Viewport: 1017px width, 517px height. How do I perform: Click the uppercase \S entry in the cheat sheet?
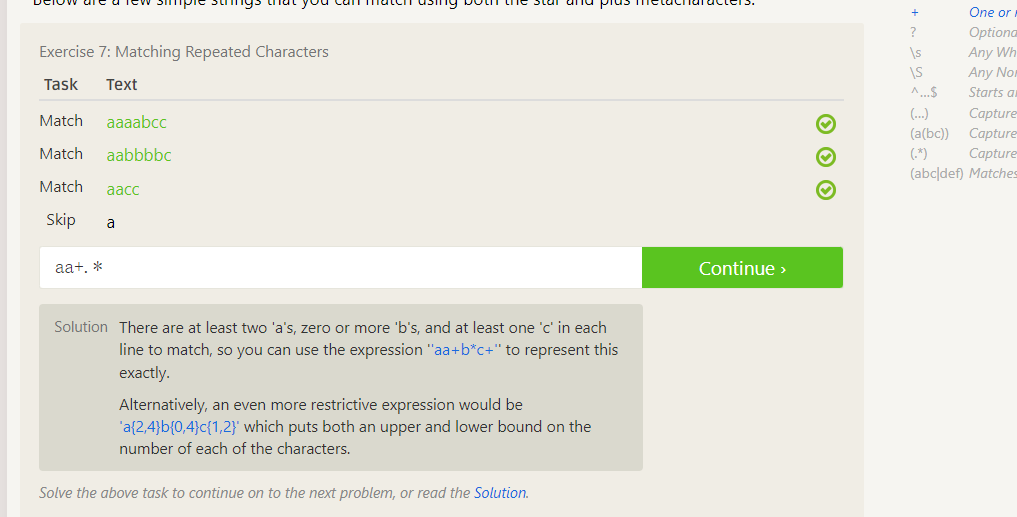pyautogui.click(x=915, y=73)
